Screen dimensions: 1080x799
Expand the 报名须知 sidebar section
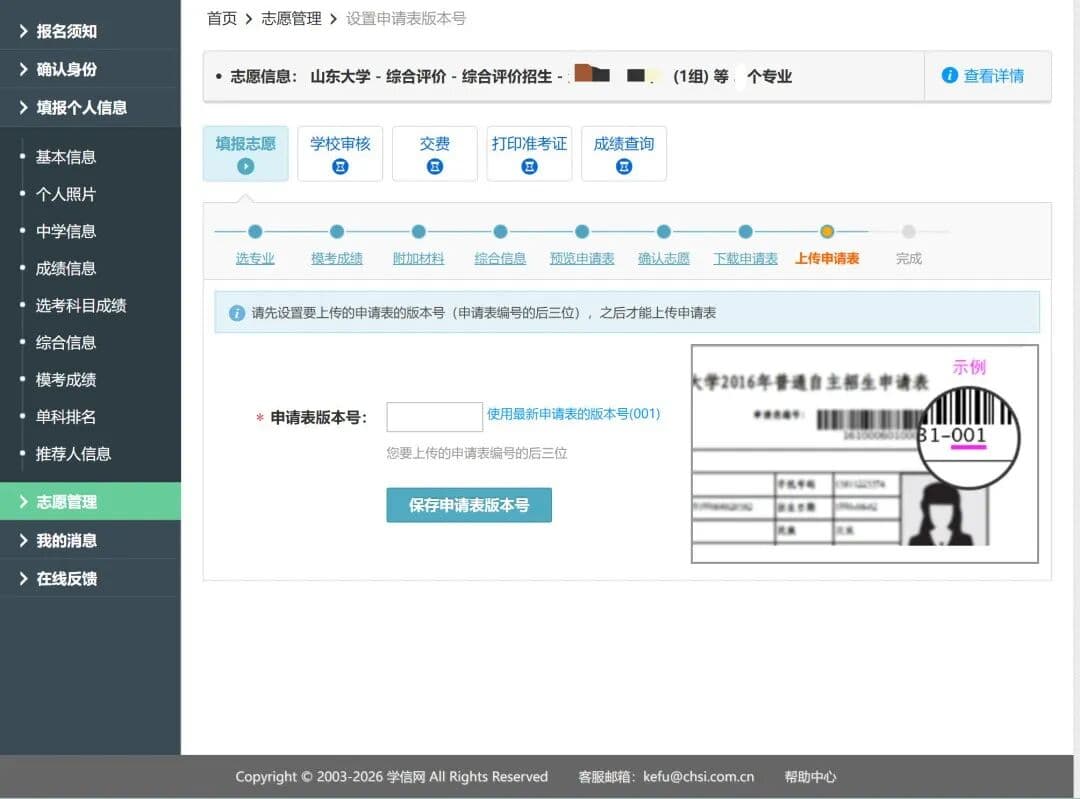[90, 31]
